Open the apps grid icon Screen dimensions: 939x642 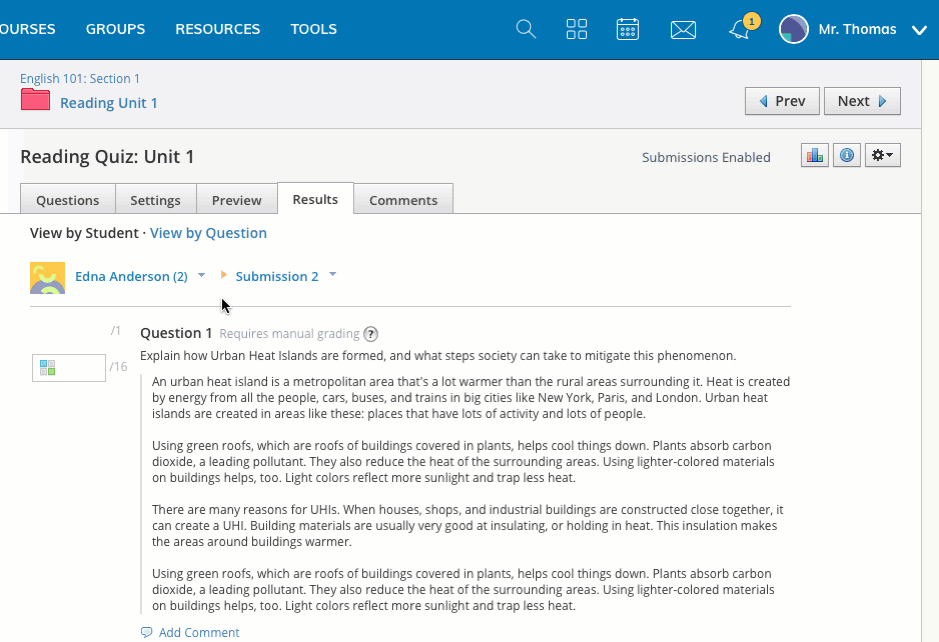(x=577, y=29)
